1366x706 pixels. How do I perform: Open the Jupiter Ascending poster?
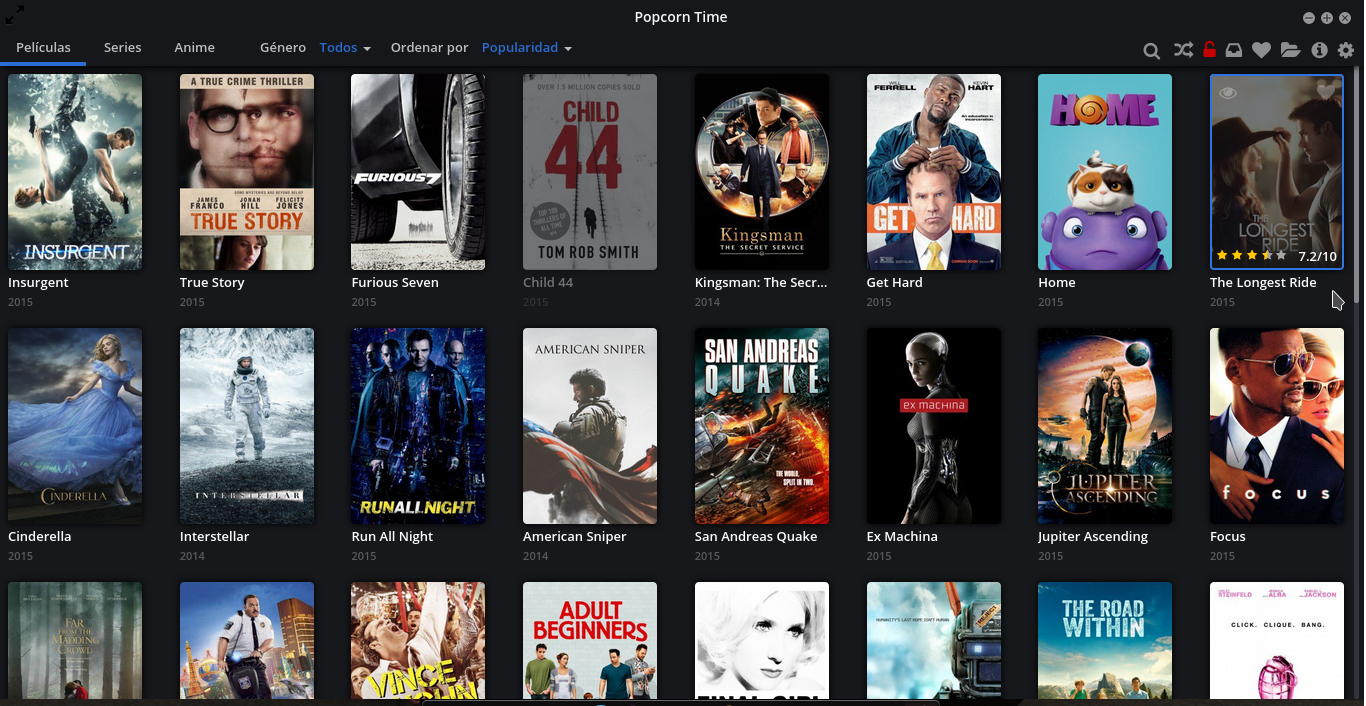[1105, 426]
